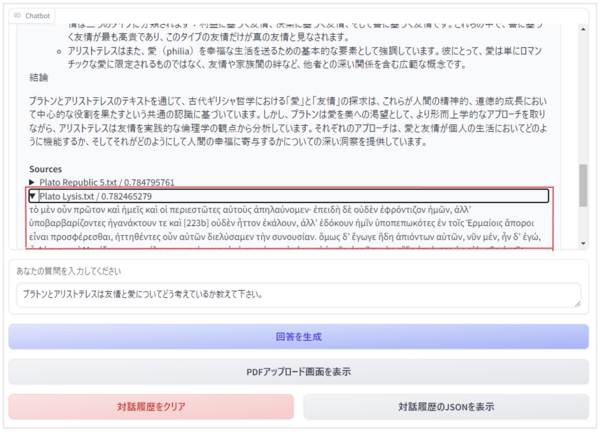
Task: Click the bullet starting アリストテレスはまた、愛
Action: 305,57
